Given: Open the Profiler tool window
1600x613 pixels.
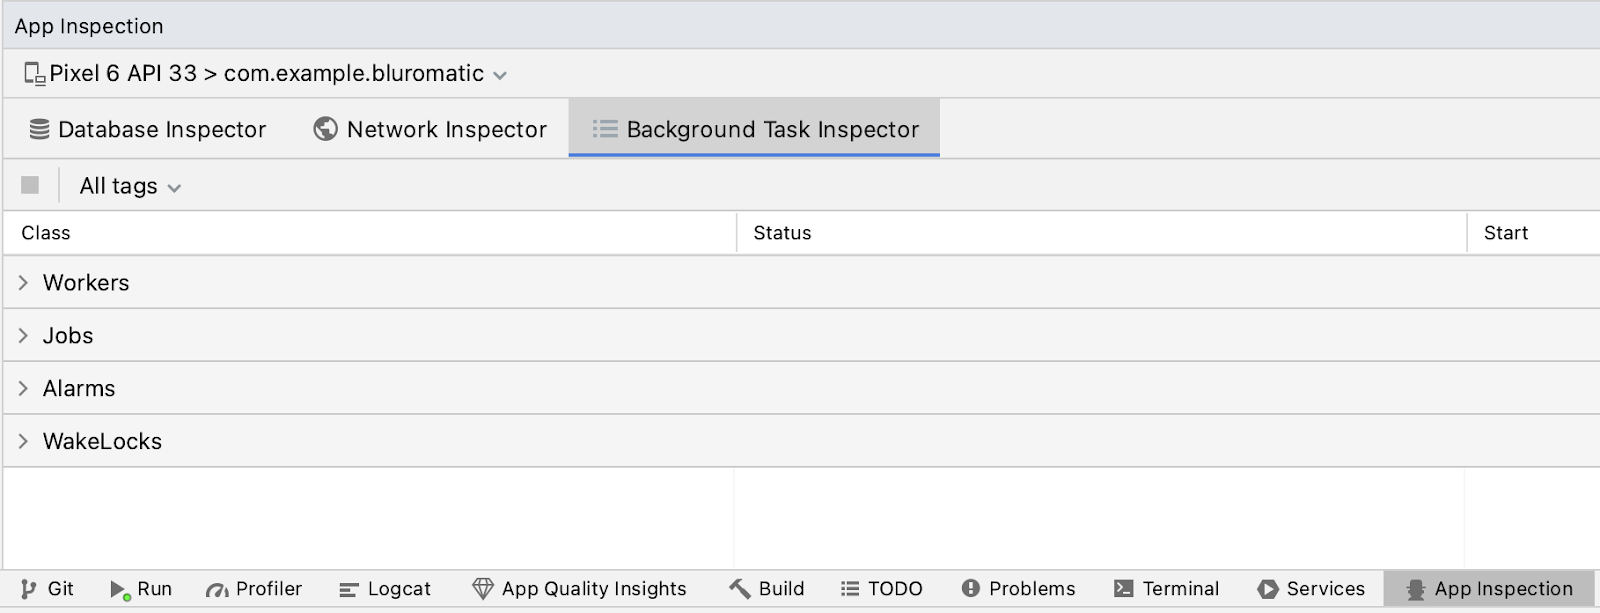Looking at the screenshot, I should point(254,589).
